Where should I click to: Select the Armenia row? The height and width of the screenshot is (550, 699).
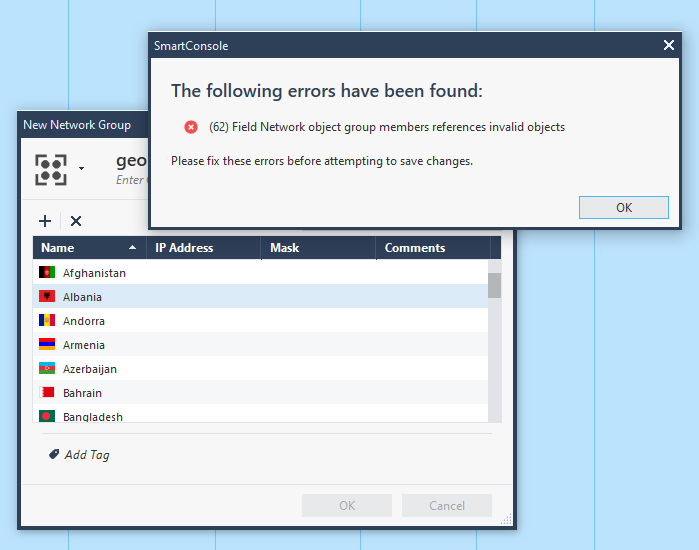pyautogui.click(x=261, y=345)
